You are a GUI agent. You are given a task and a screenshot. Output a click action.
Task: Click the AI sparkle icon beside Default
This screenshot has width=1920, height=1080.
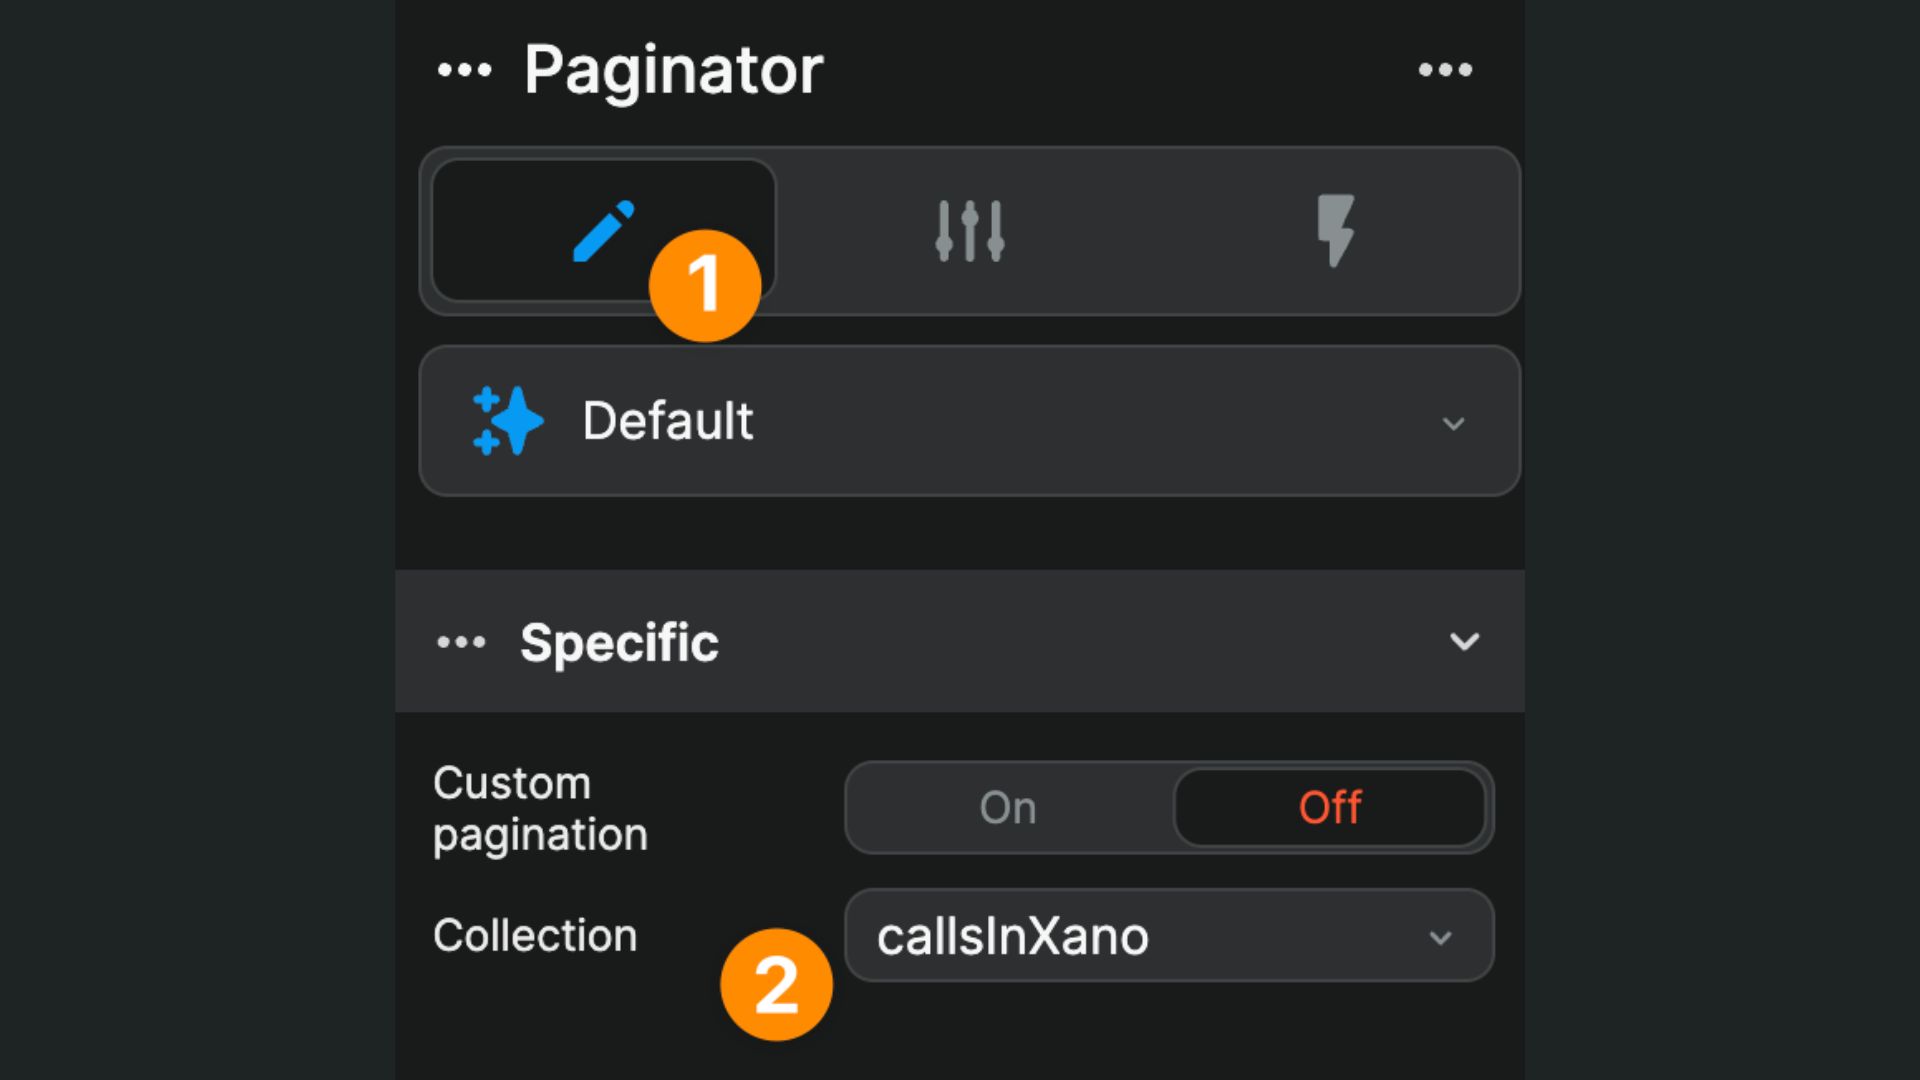[x=508, y=420]
